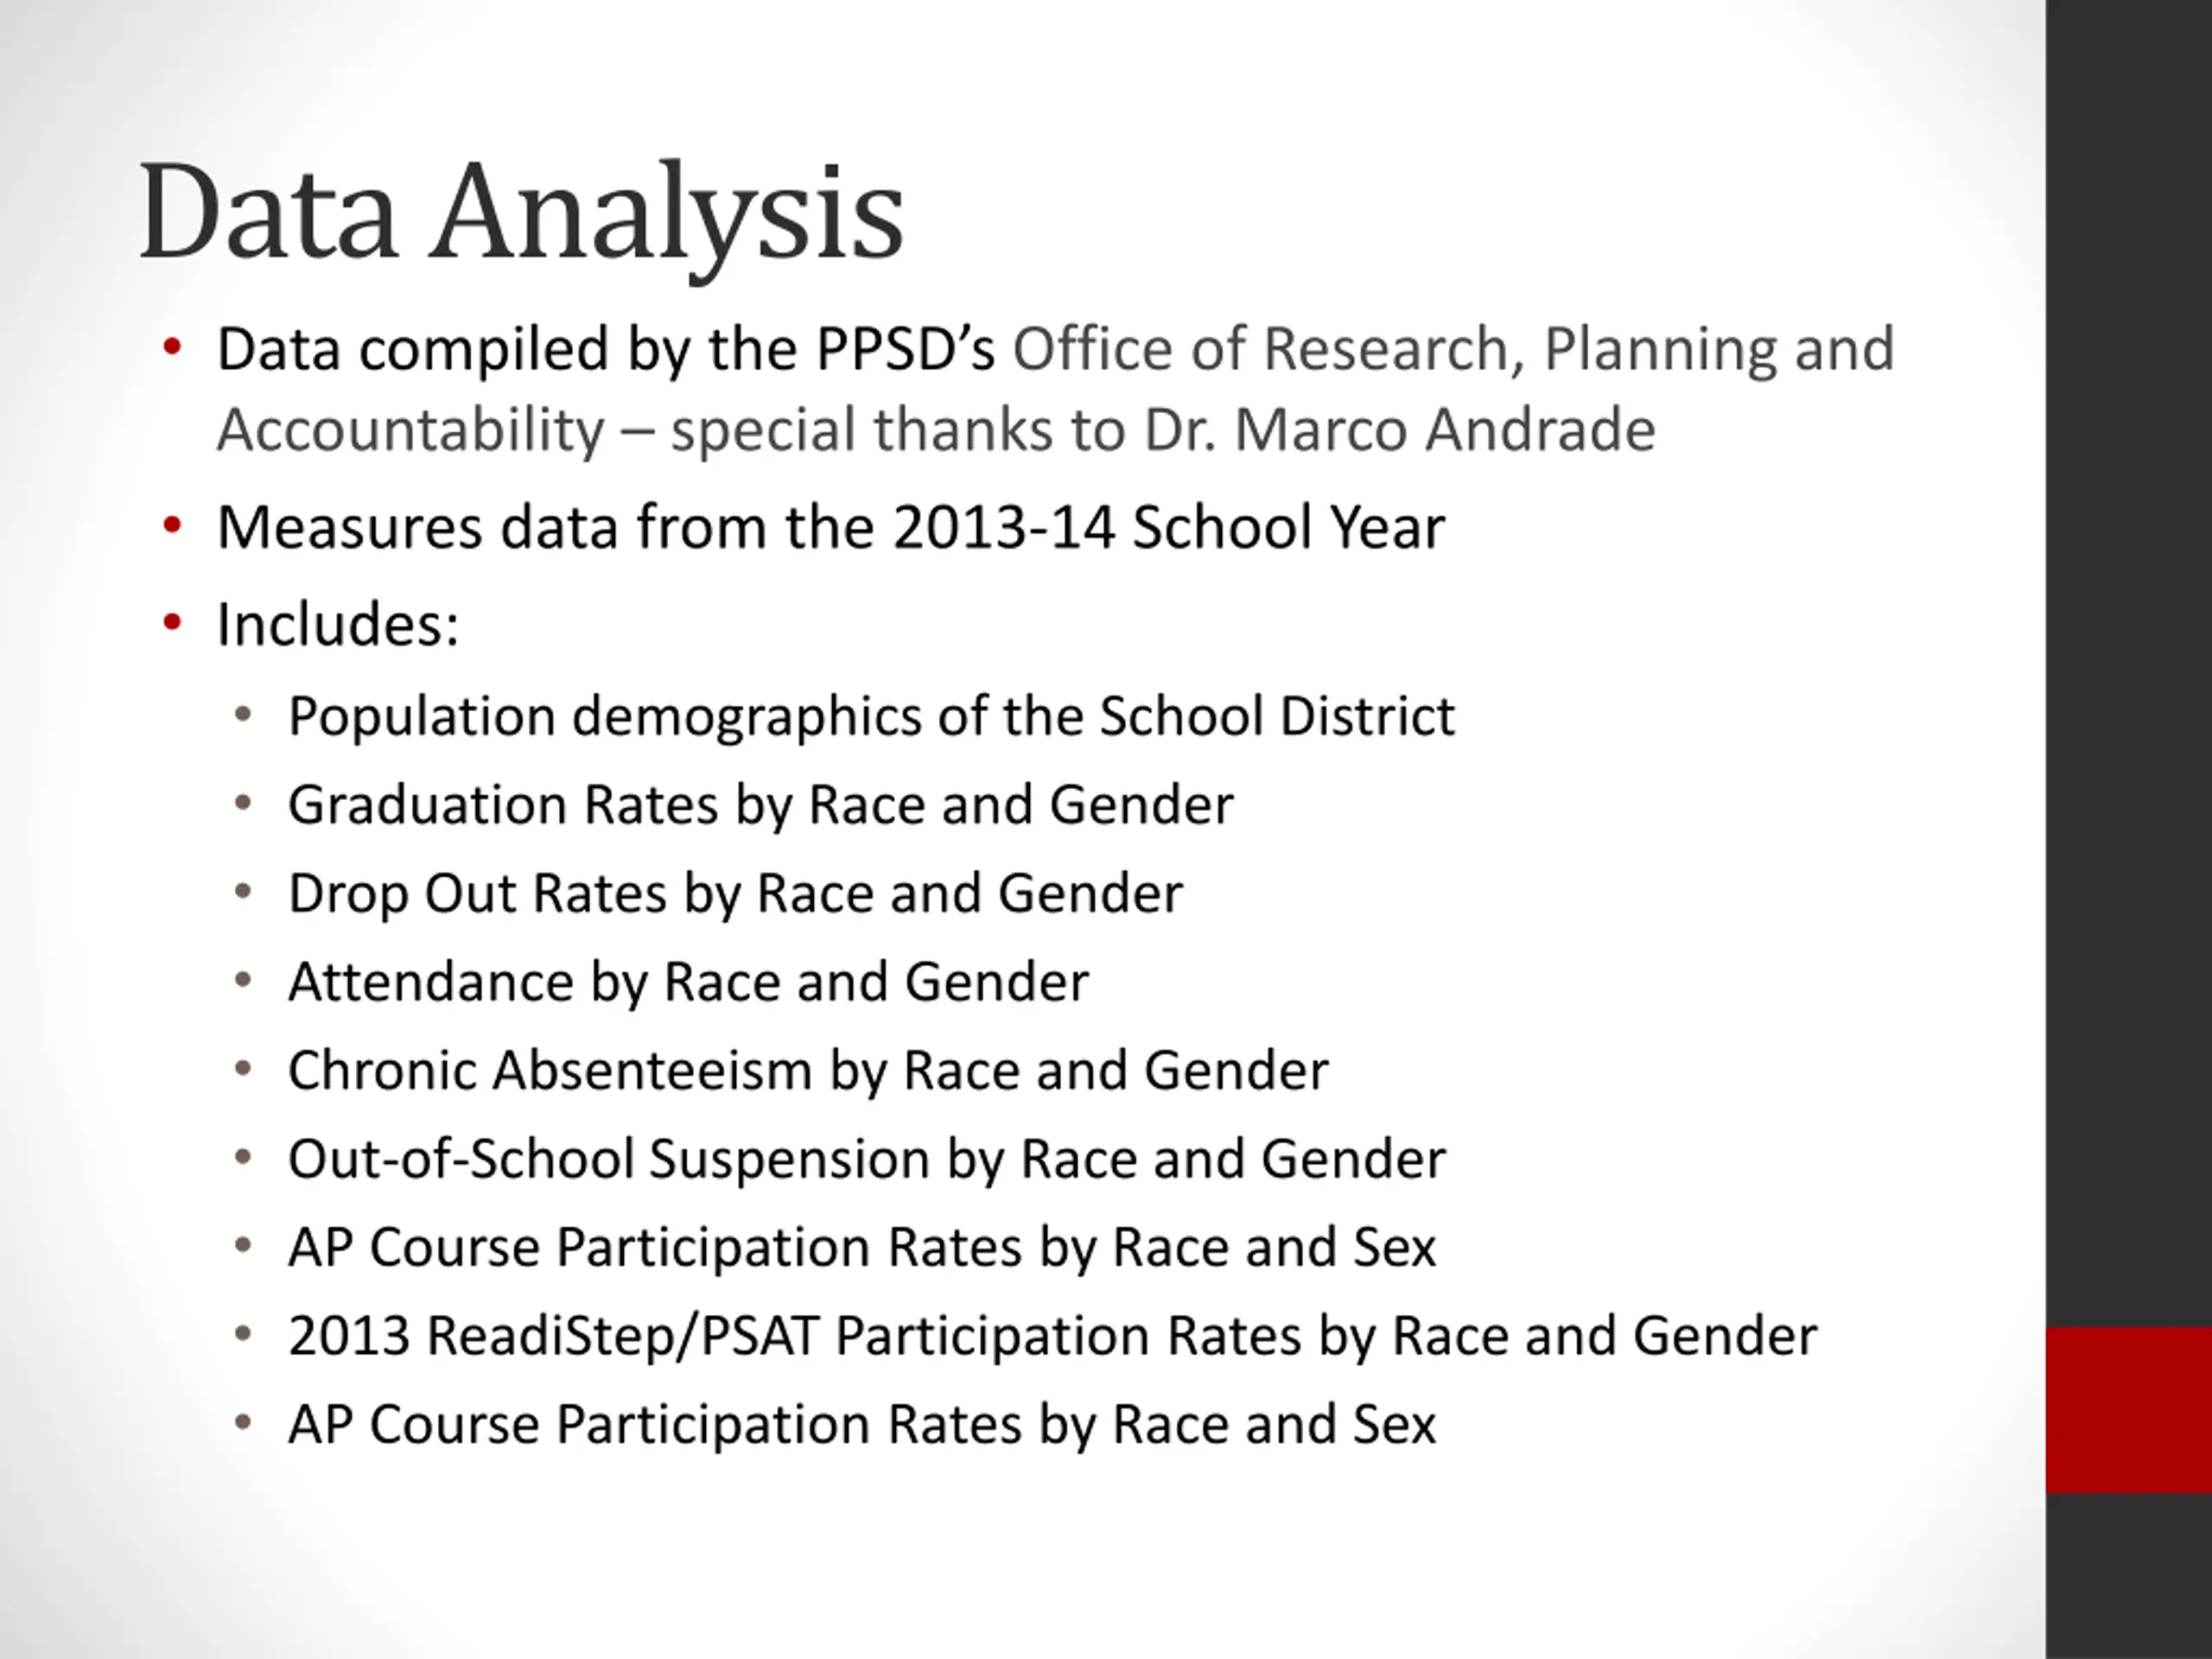Click the last AP Course Participation Rates line
2212x1659 pixels.
pos(862,1425)
